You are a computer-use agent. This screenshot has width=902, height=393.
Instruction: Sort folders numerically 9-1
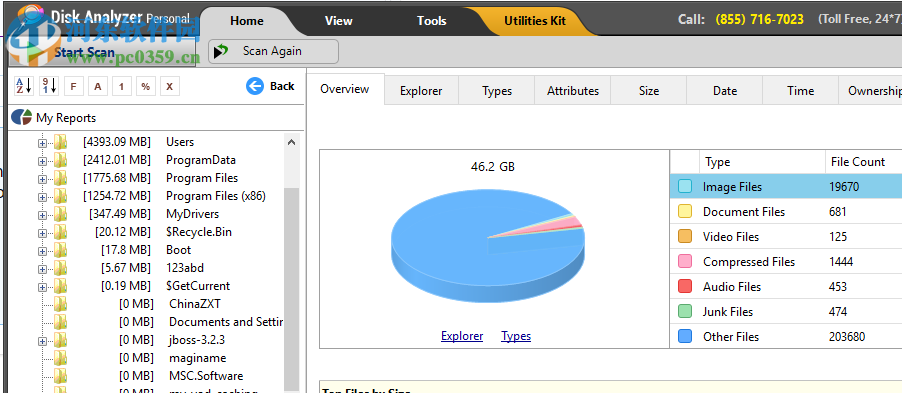[49, 86]
